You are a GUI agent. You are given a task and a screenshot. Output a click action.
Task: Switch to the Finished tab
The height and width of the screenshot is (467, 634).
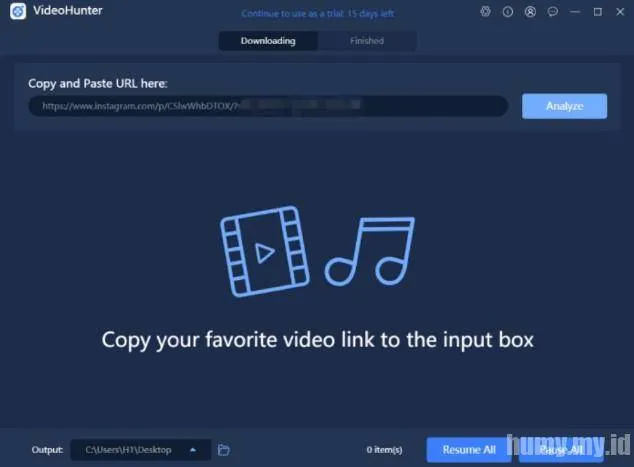(x=366, y=41)
